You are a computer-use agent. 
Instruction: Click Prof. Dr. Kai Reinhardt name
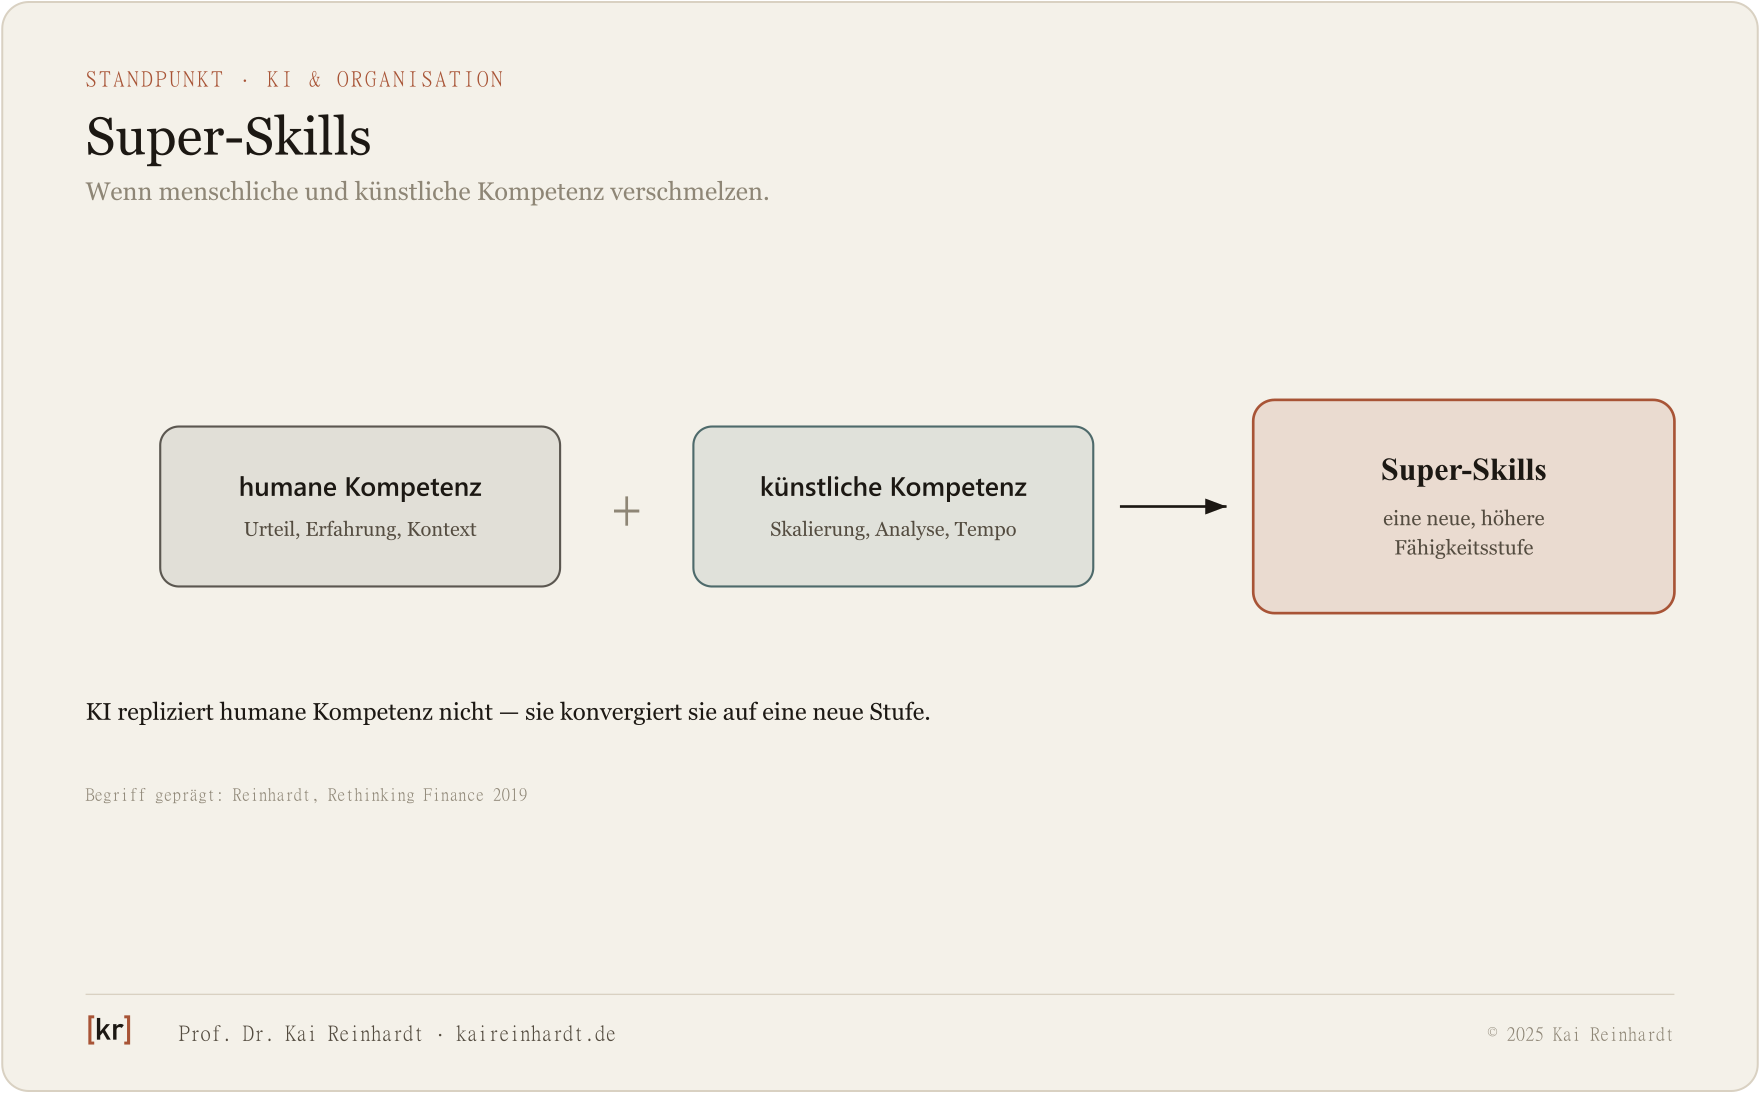(x=301, y=1034)
